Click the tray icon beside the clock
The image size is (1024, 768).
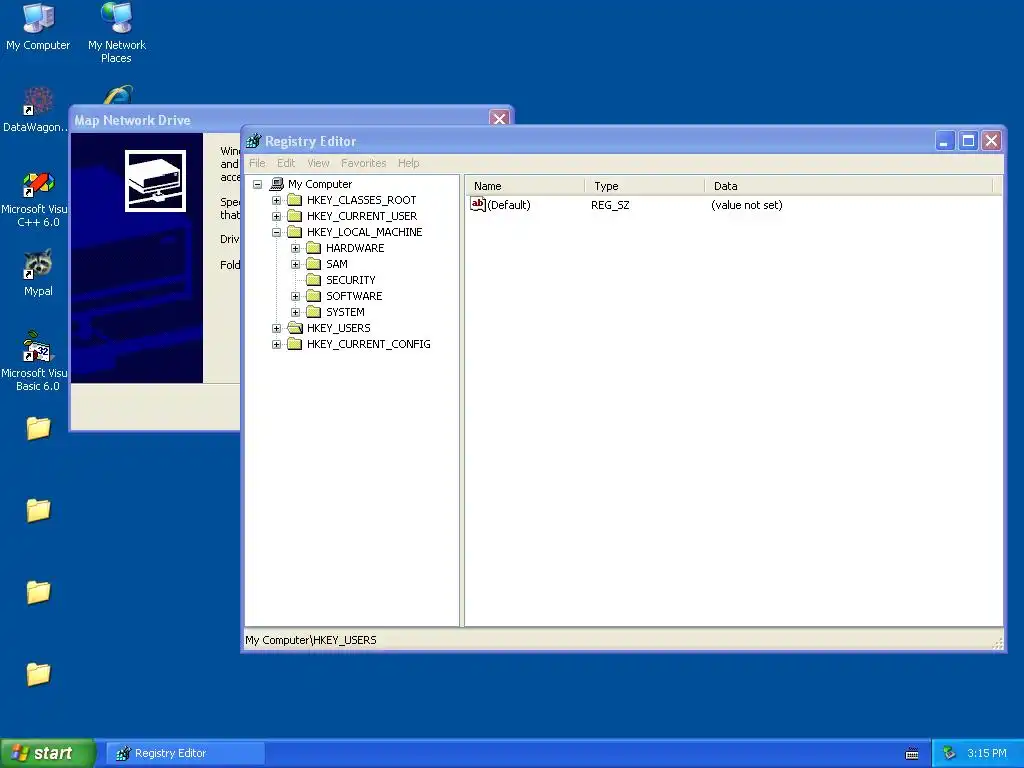pyautogui.click(x=949, y=753)
